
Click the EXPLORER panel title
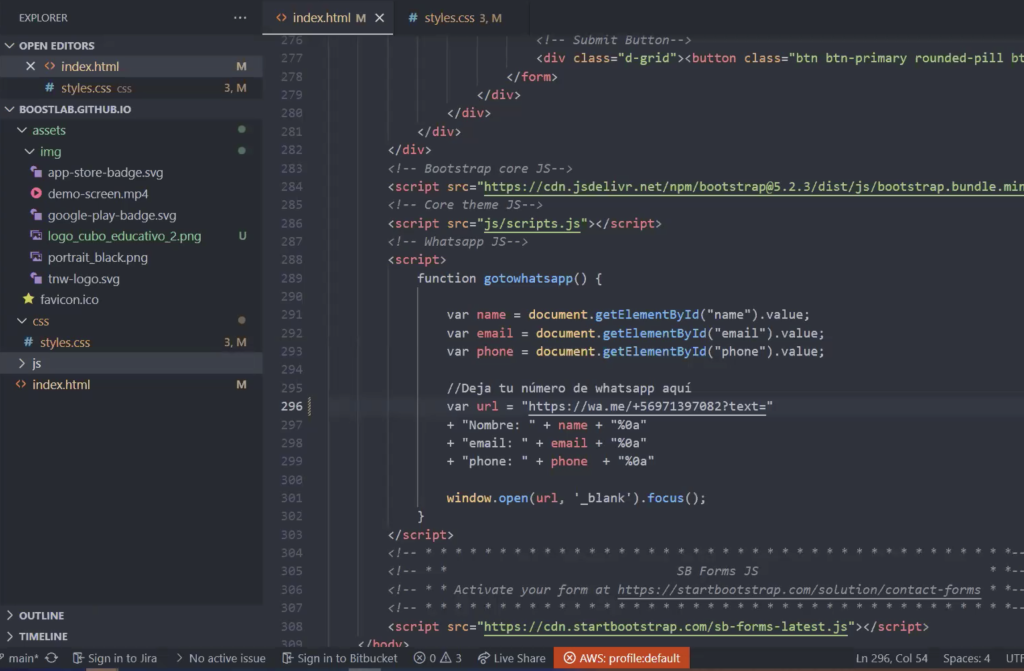click(x=43, y=18)
